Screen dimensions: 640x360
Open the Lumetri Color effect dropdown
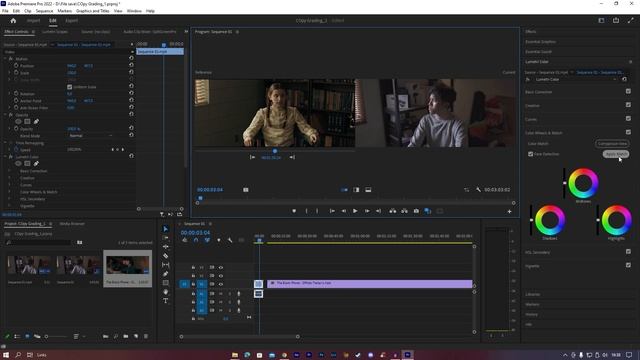pyautogui.click(x=575, y=80)
